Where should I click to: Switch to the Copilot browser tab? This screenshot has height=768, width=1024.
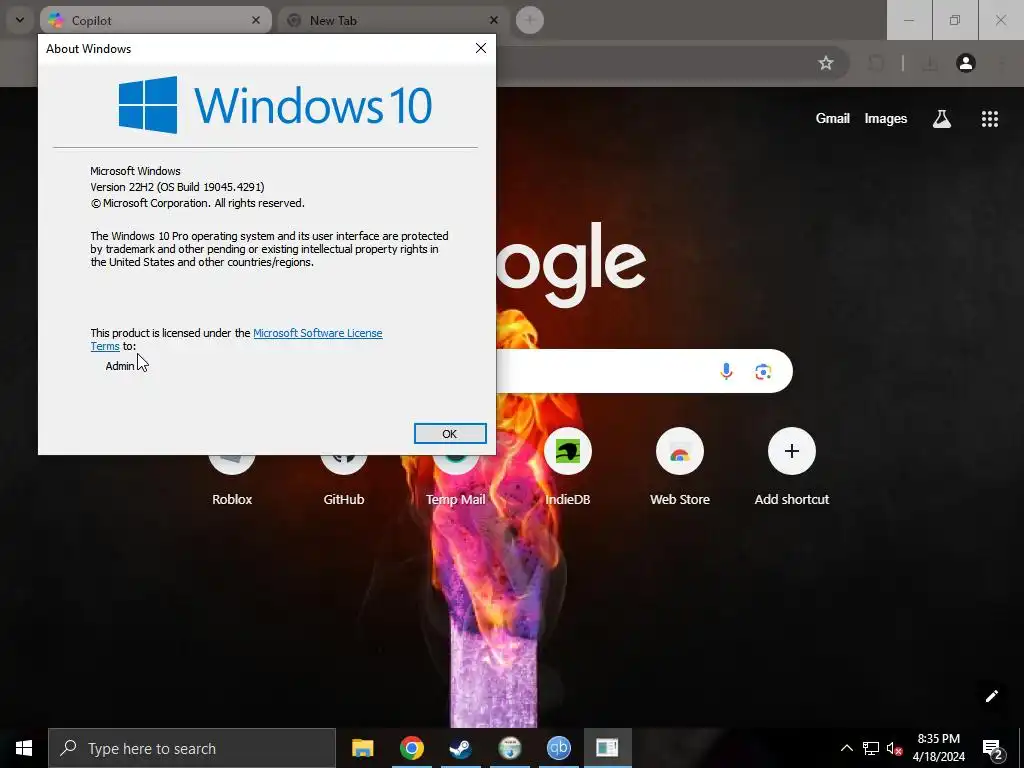(x=155, y=20)
